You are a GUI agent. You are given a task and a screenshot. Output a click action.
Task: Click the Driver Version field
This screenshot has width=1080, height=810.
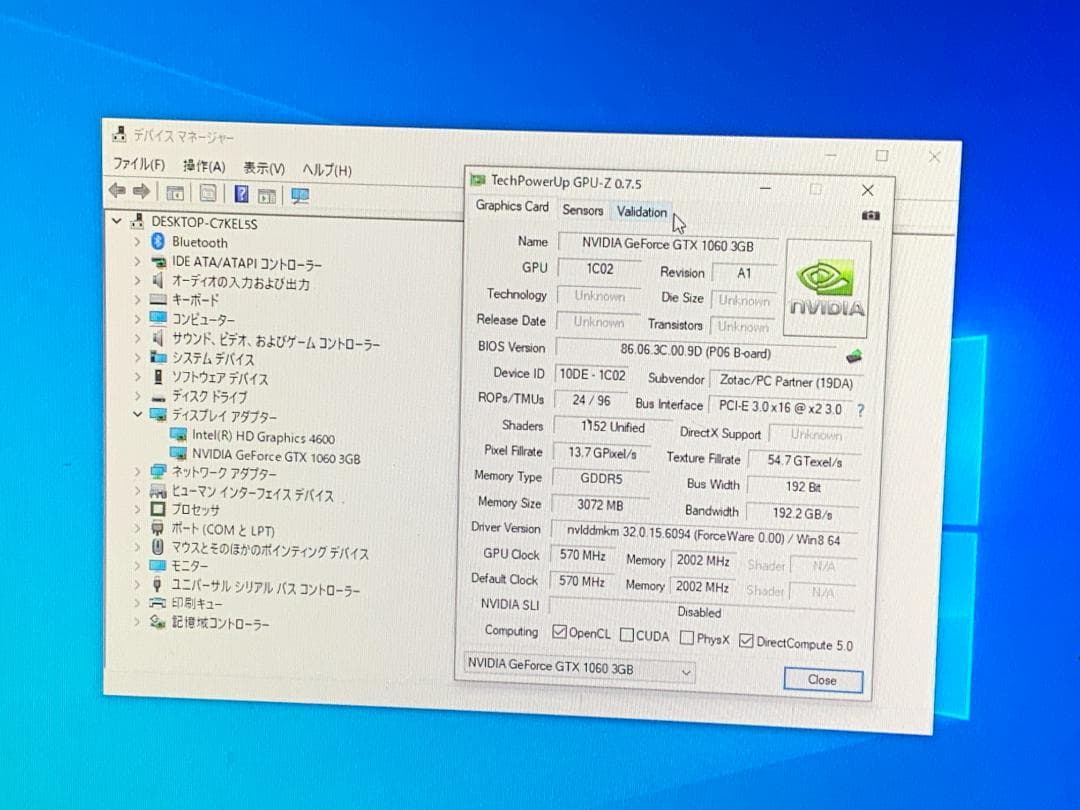(703, 535)
